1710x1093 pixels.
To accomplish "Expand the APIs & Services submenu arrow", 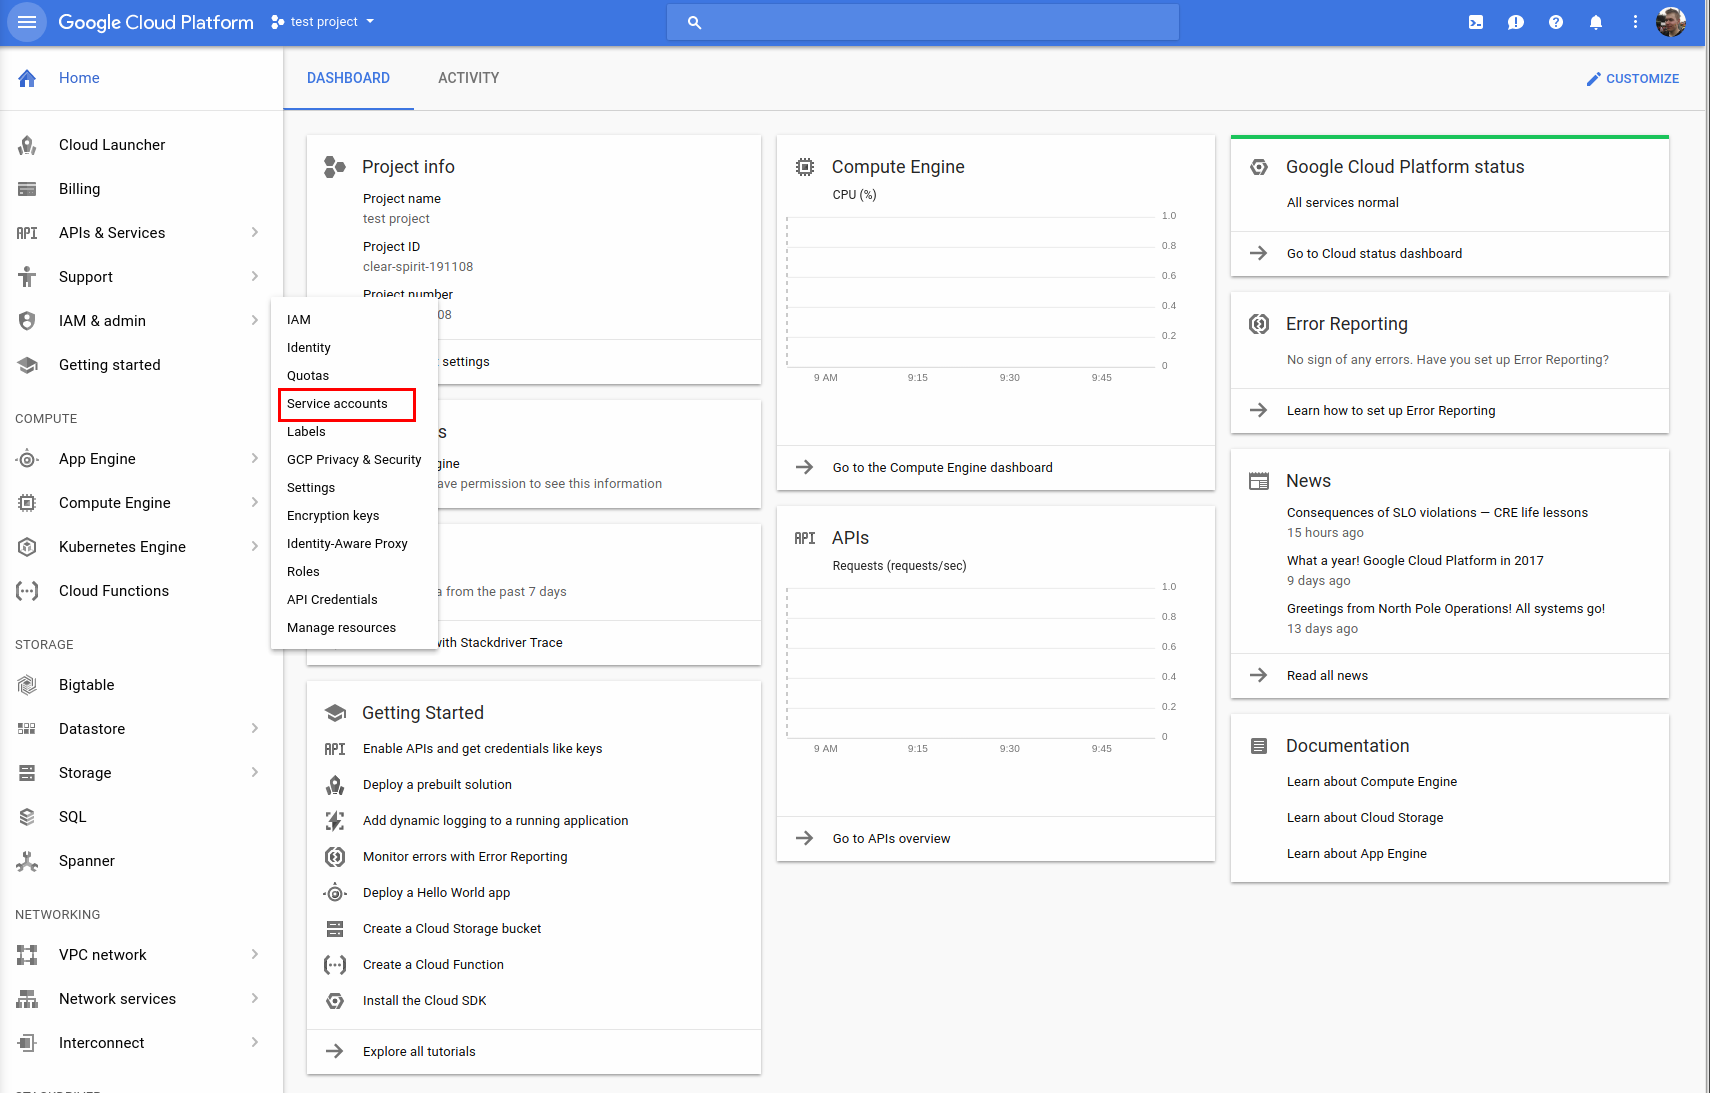I will (255, 233).
